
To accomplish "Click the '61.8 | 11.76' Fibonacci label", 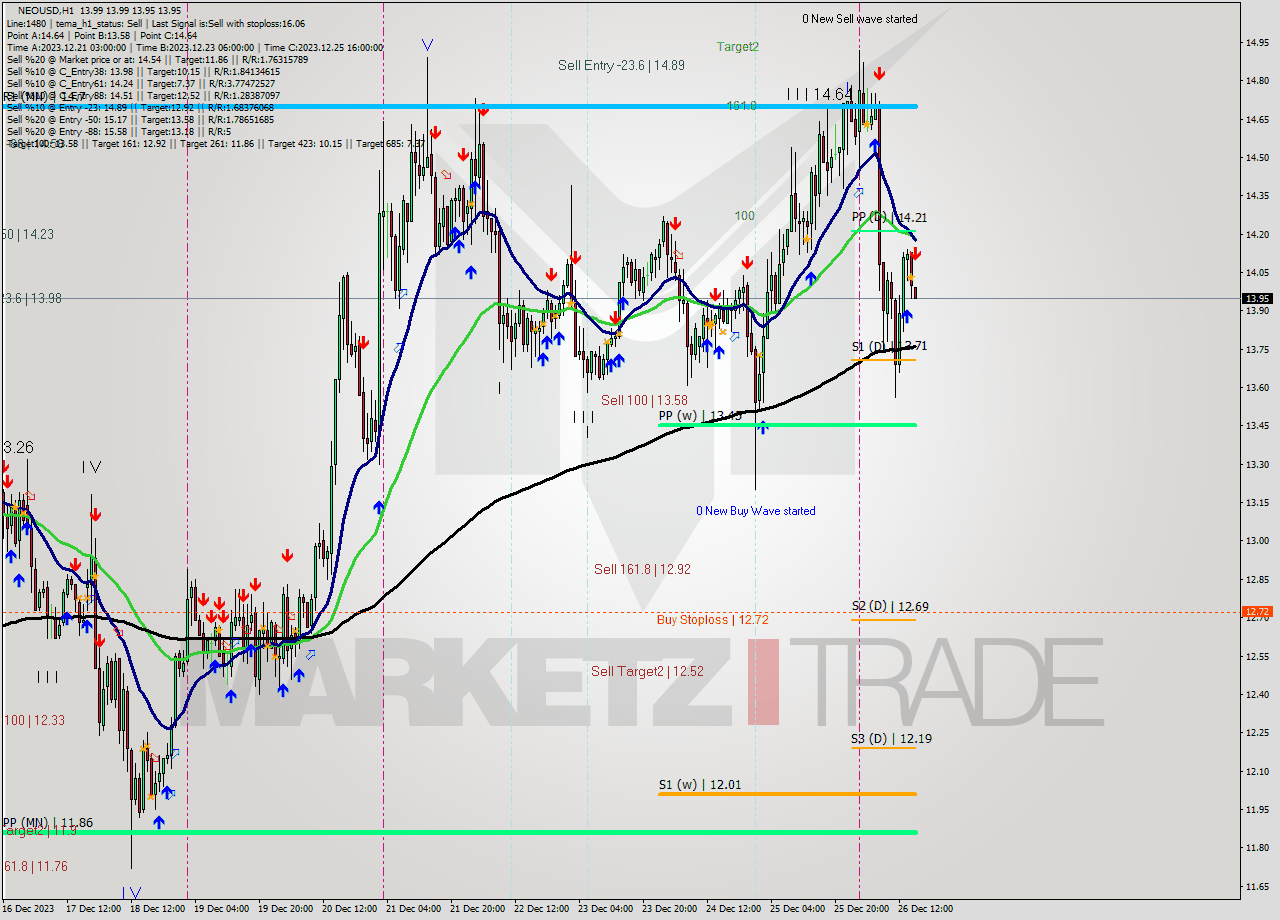I will tap(35, 867).
